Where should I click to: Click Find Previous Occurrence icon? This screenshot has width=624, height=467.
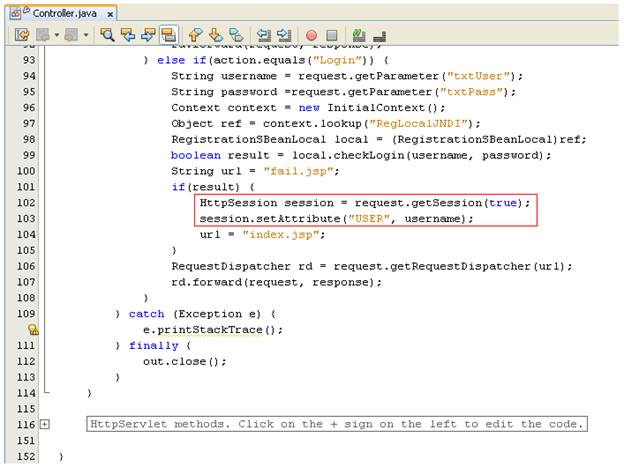pyautogui.click(x=128, y=35)
